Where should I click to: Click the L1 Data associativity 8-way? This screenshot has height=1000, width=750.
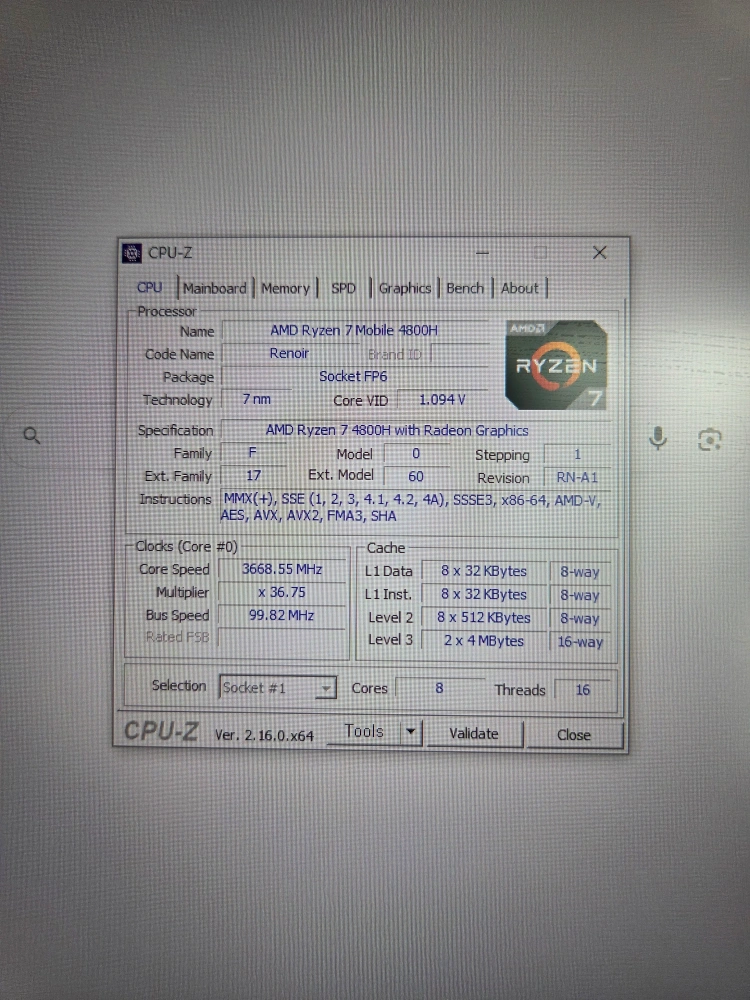pos(580,572)
